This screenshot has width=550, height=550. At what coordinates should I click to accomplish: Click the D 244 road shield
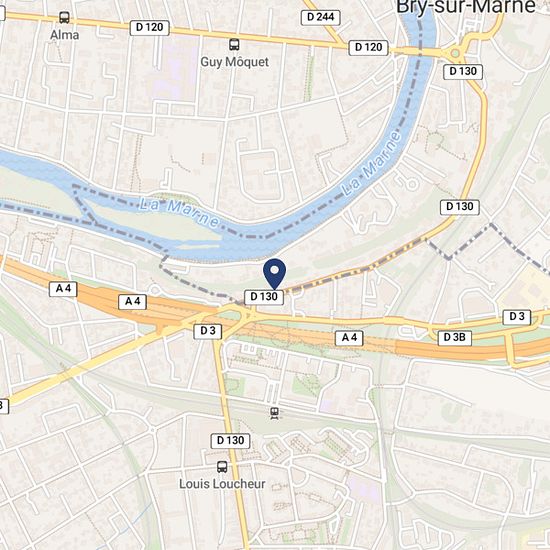click(321, 17)
